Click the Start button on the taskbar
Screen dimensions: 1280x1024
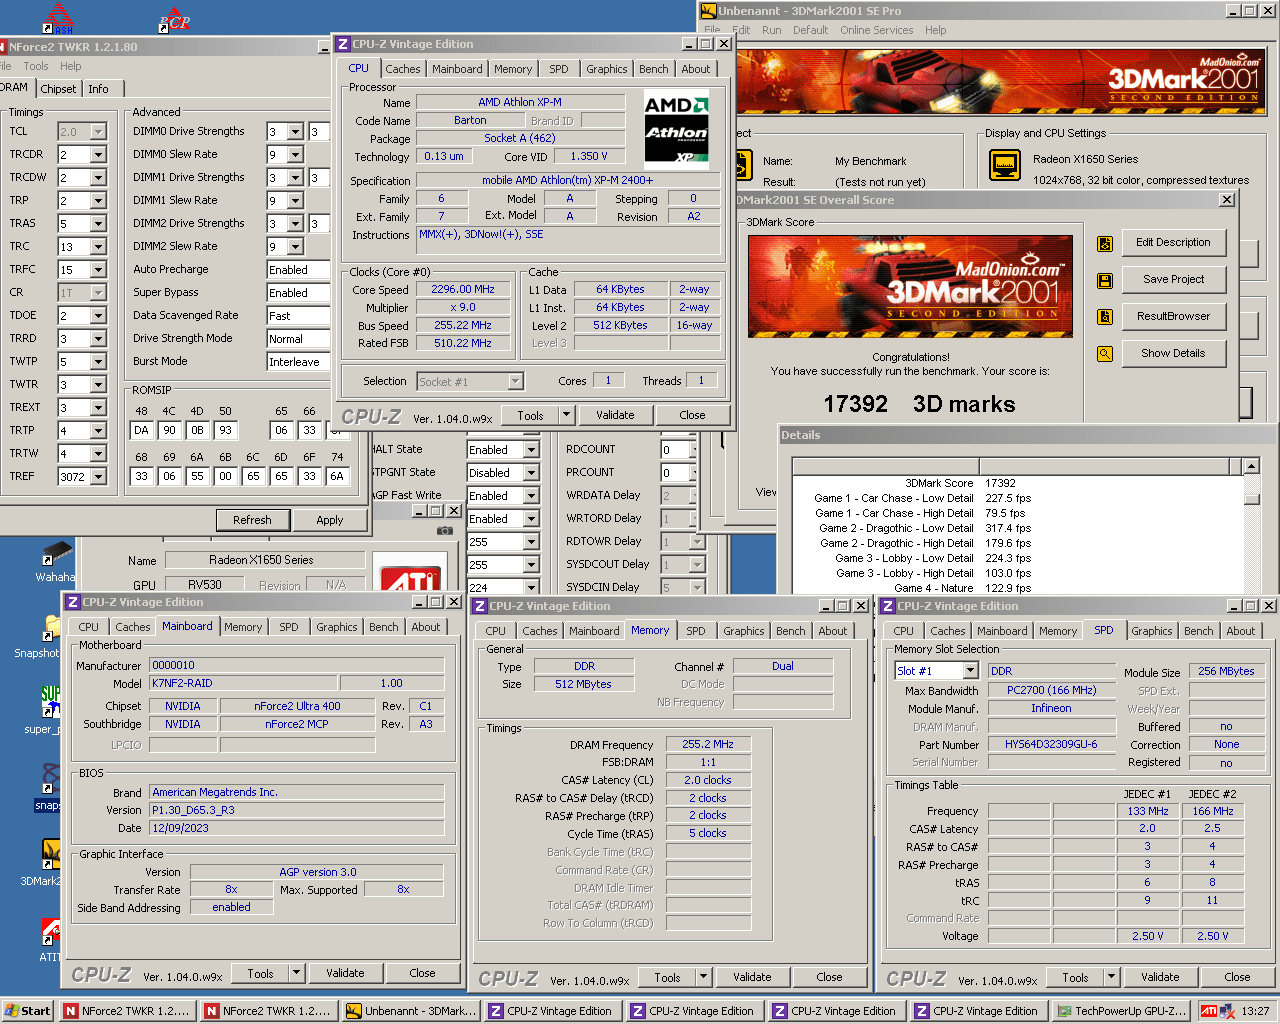(28, 1011)
